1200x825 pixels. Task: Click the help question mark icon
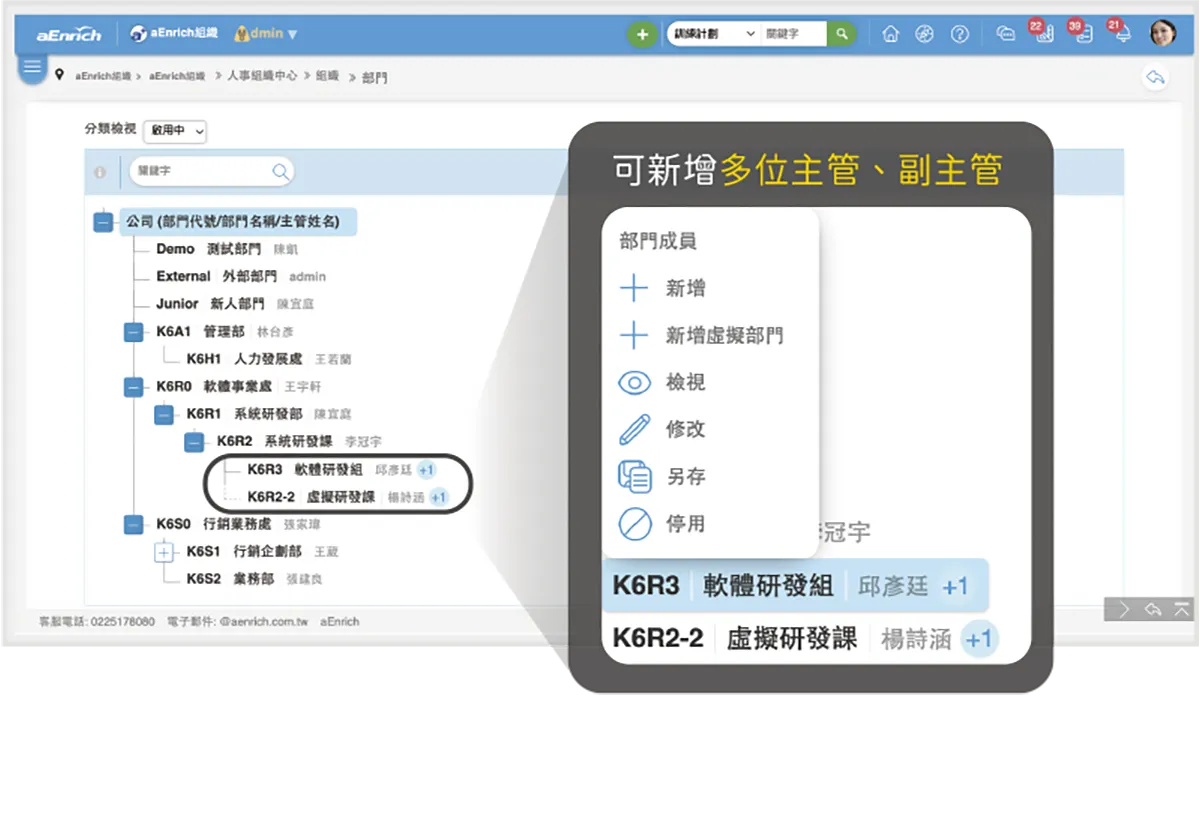pyautogui.click(x=960, y=33)
